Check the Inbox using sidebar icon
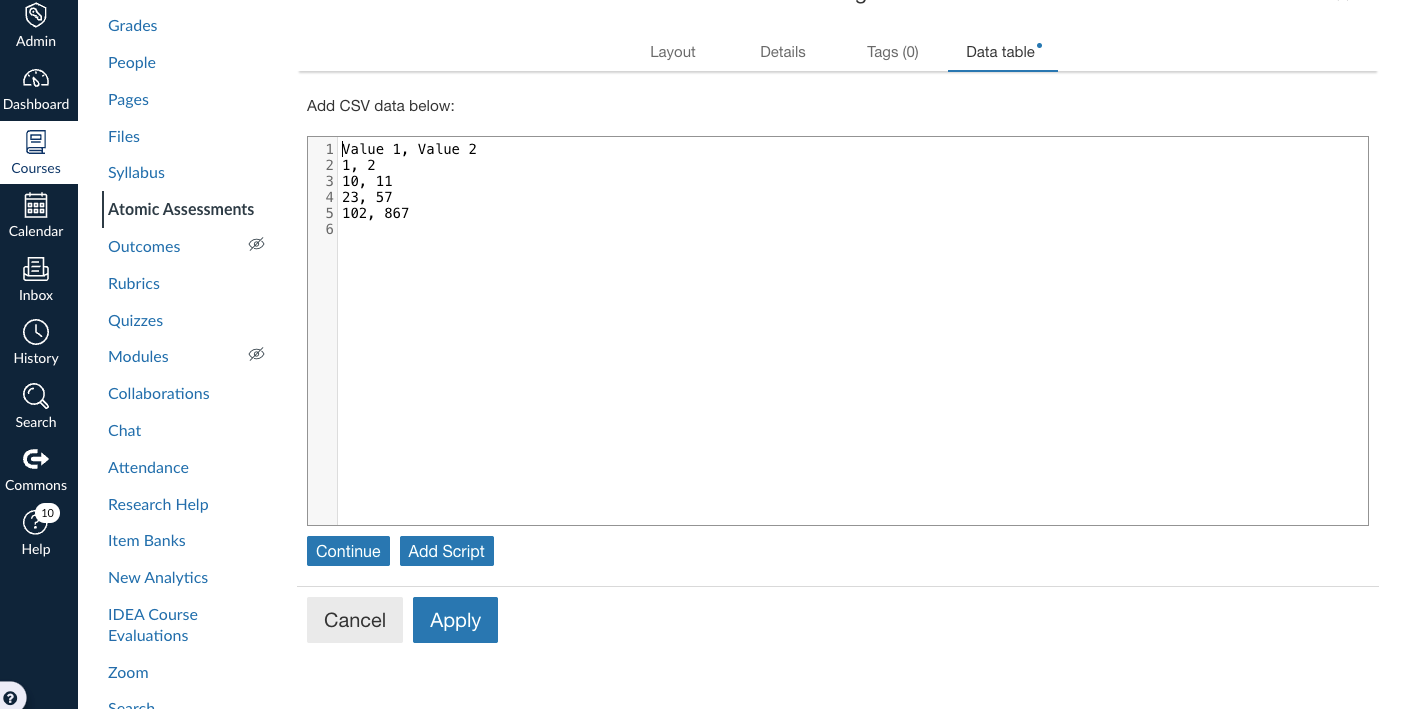This screenshot has width=1412, height=709. click(x=36, y=280)
